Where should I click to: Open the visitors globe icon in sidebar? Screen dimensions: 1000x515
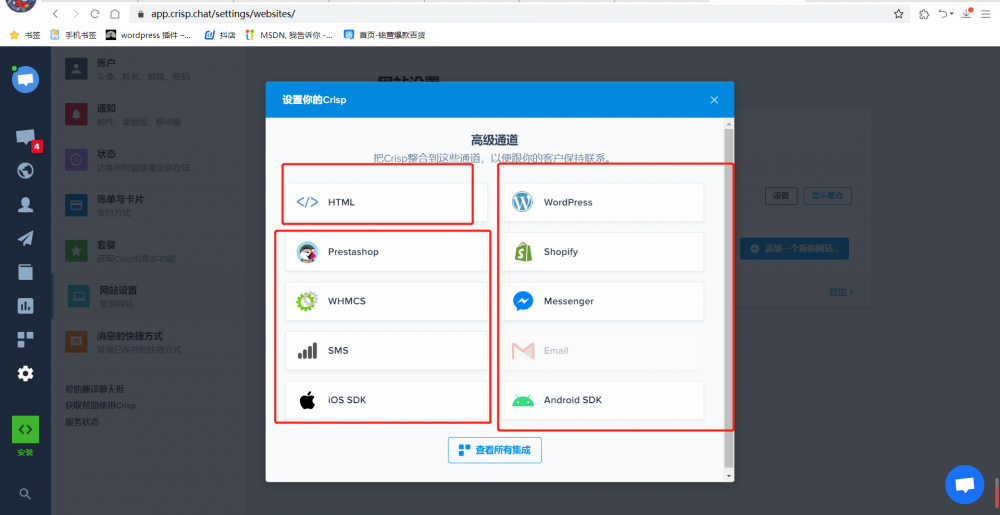[25, 170]
